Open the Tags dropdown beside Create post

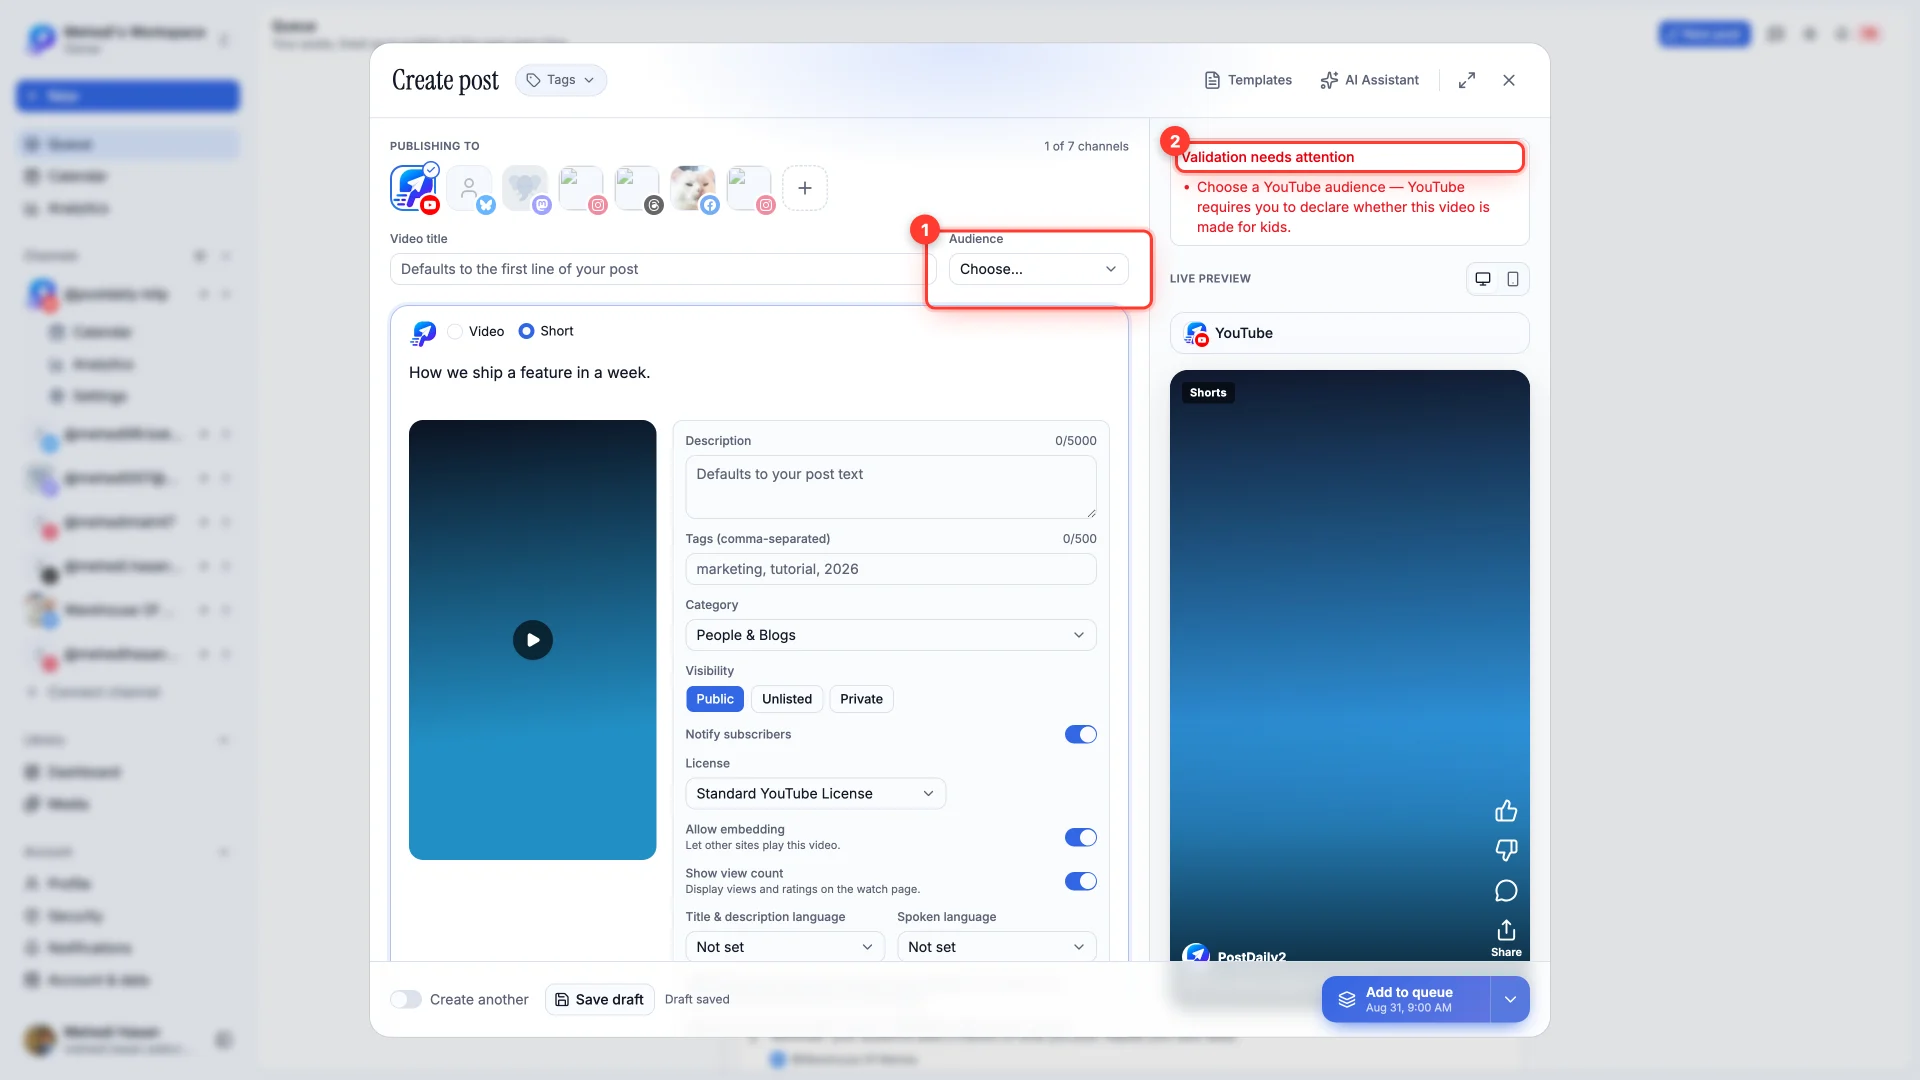tap(561, 80)
